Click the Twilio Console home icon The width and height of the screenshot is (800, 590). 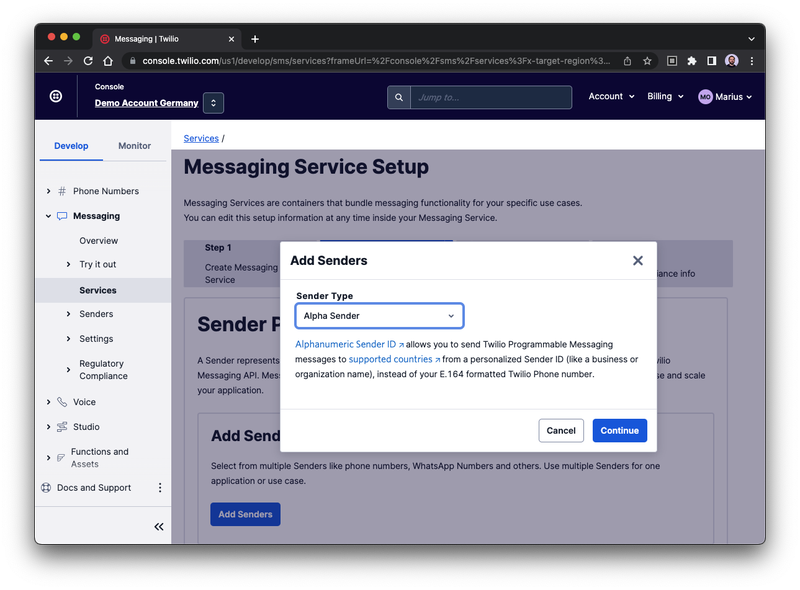tap(56, 96)
